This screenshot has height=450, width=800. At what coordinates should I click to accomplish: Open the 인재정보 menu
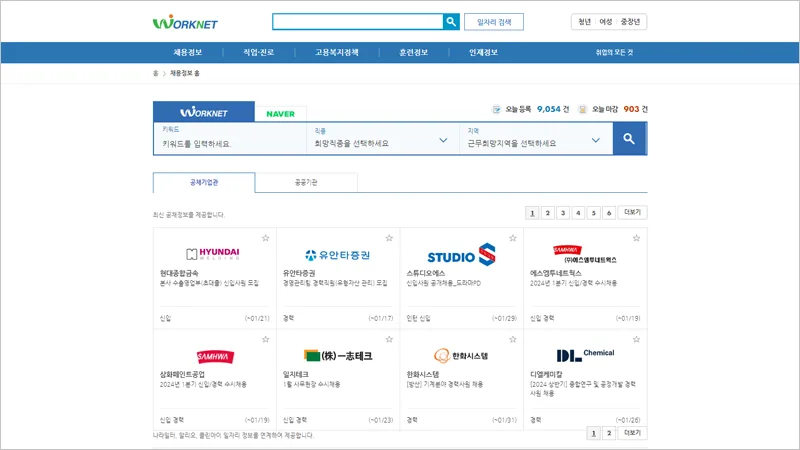click(x=483, y=53)
